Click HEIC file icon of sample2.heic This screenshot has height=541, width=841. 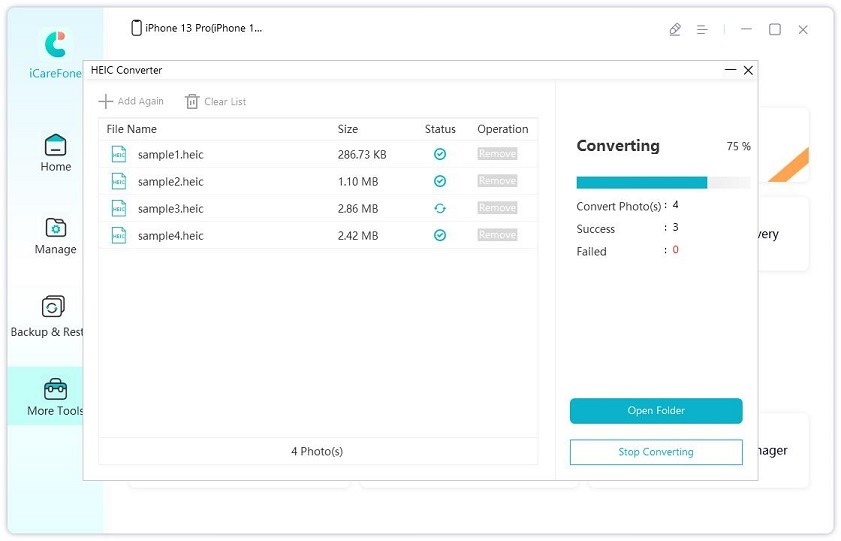tap(119, 181)
